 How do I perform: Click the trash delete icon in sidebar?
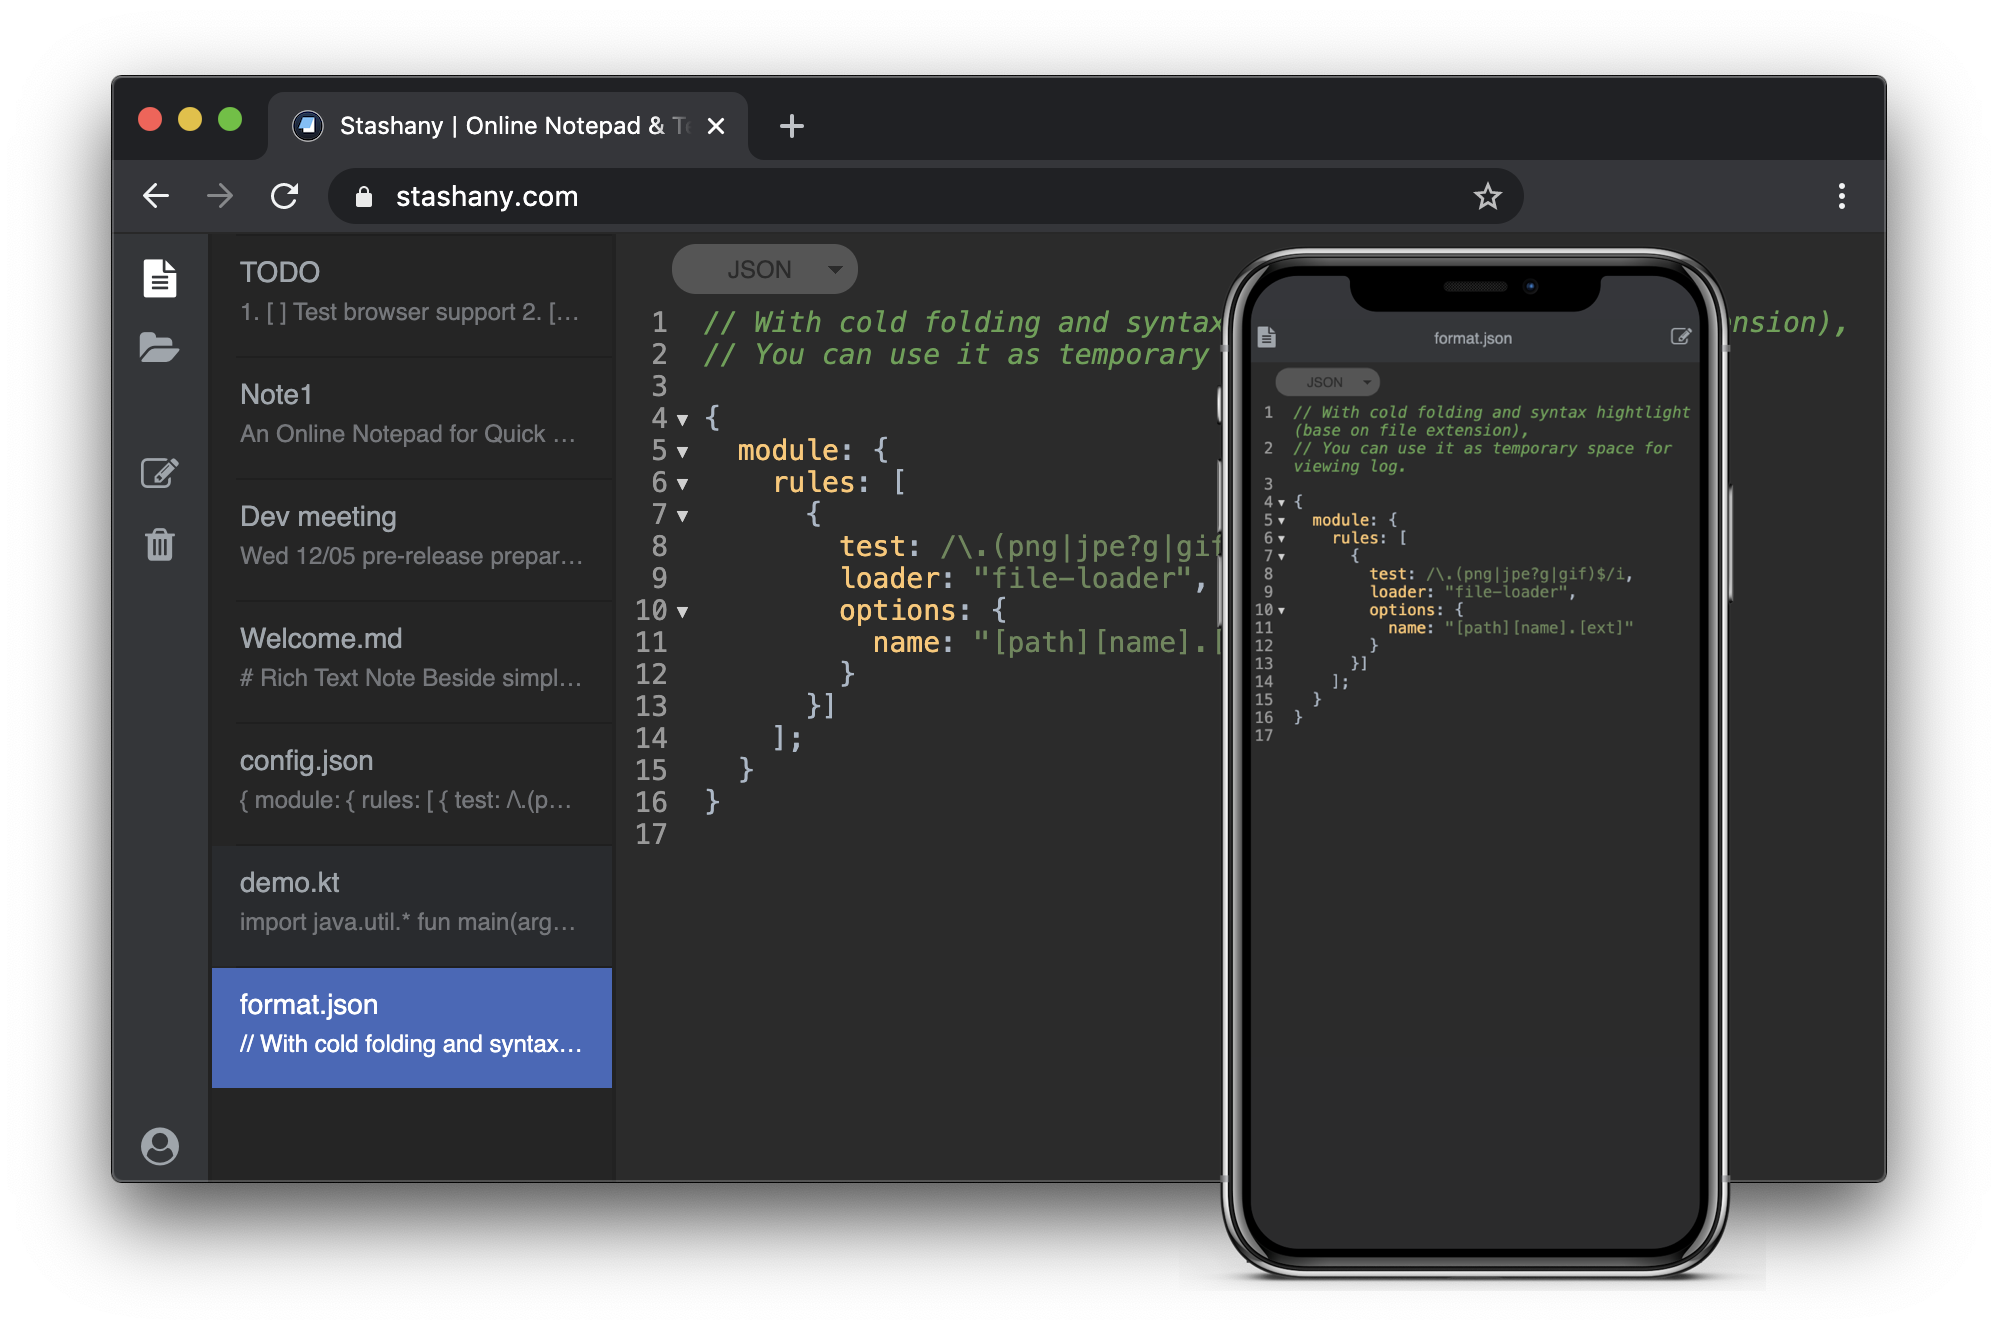tap(160, 544)
